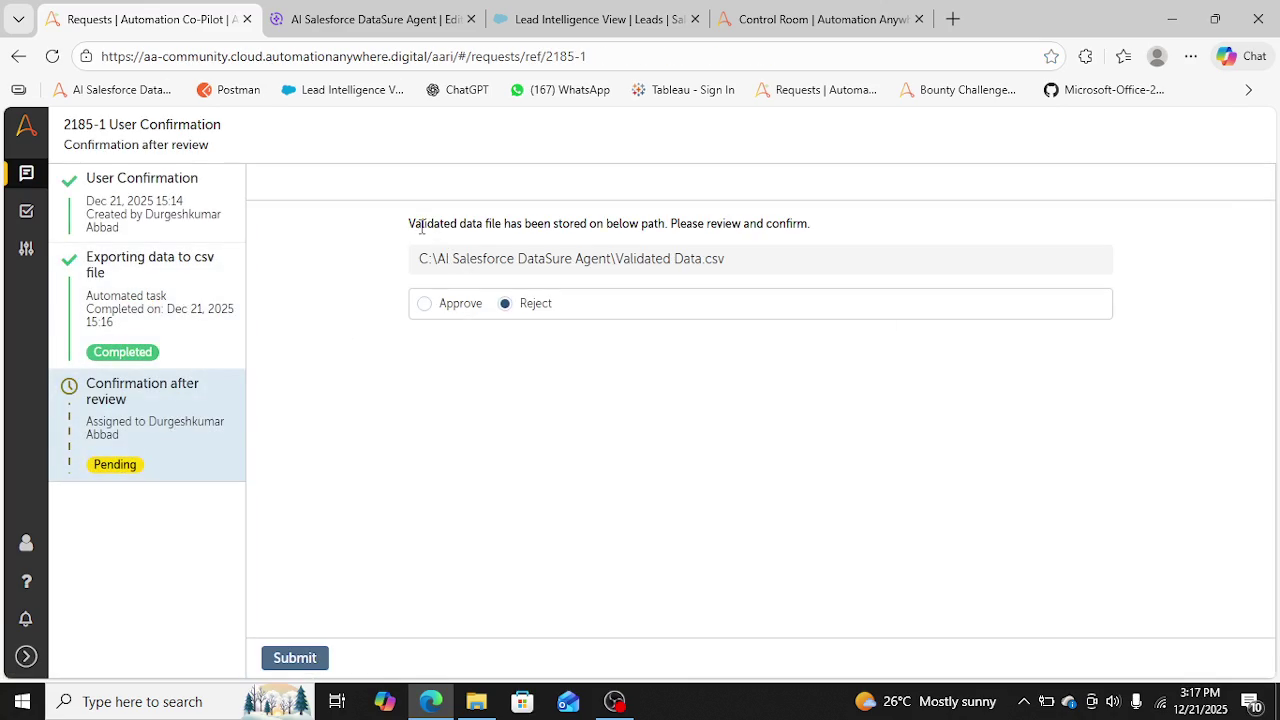Open Microsoft Store from the taskbar
This screenshot has width=1280, height=720.
[523, 701]
